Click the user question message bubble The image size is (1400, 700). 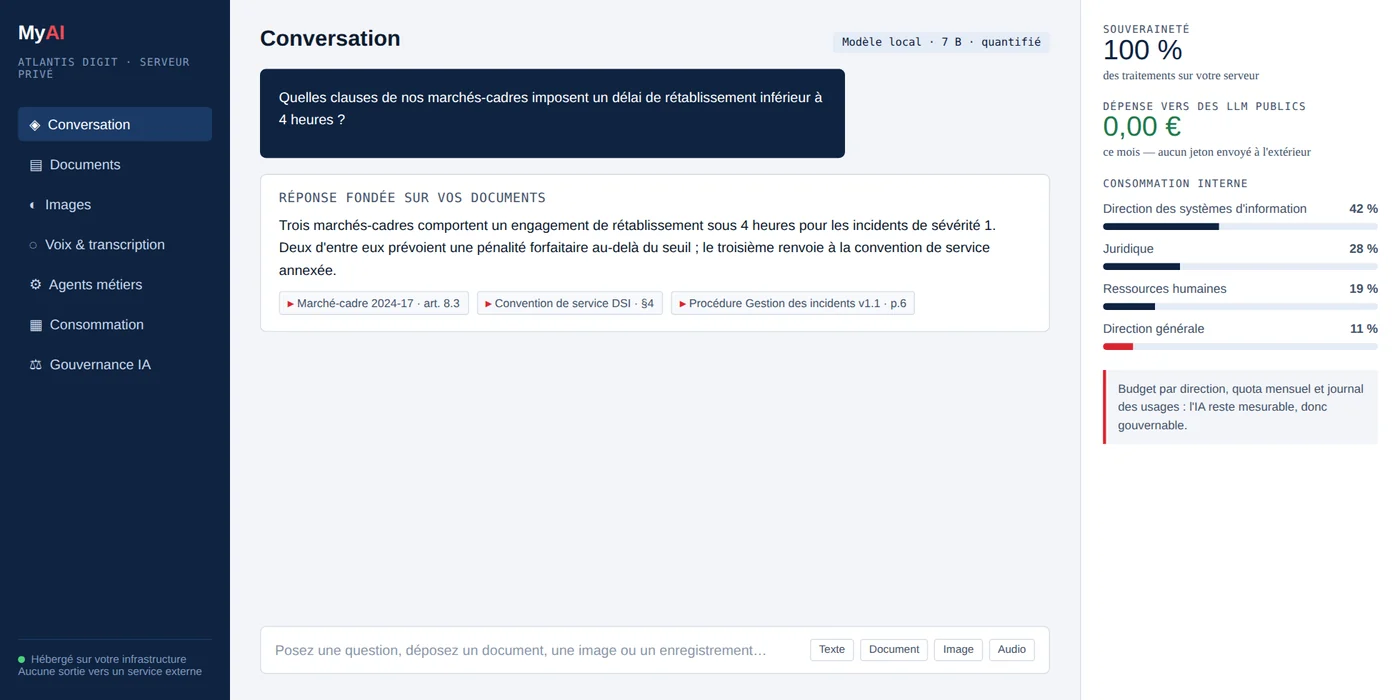coord(552,113)
